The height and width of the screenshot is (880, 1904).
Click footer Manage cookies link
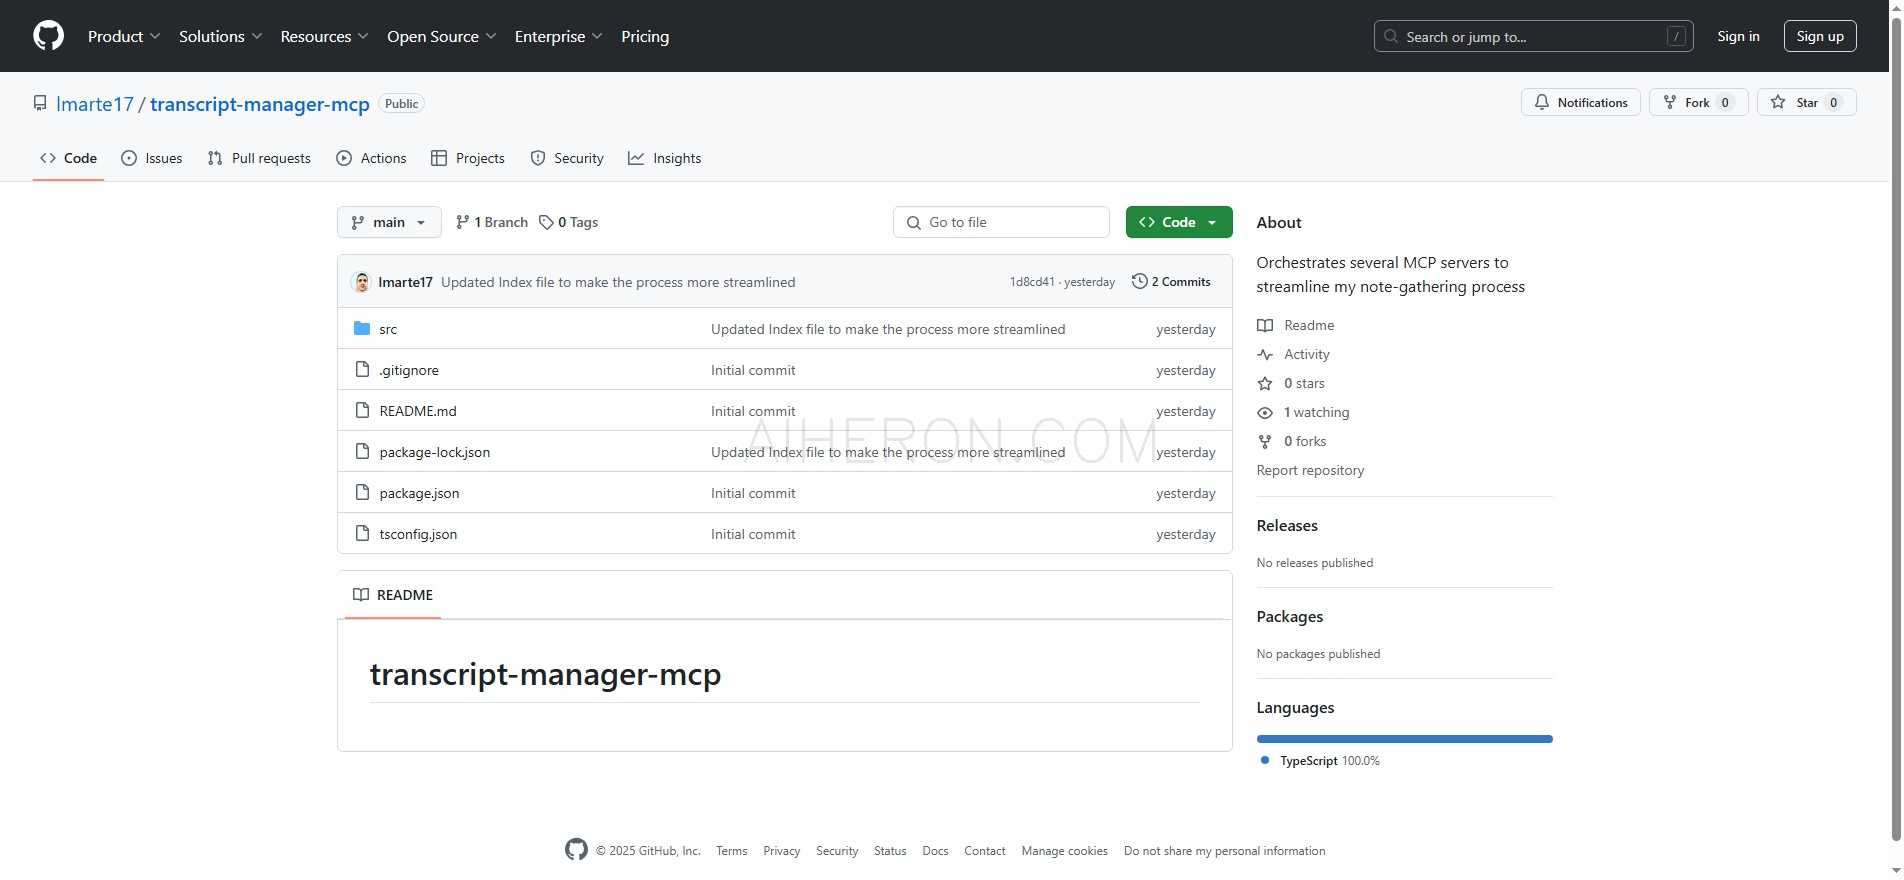click(1064, 851)
